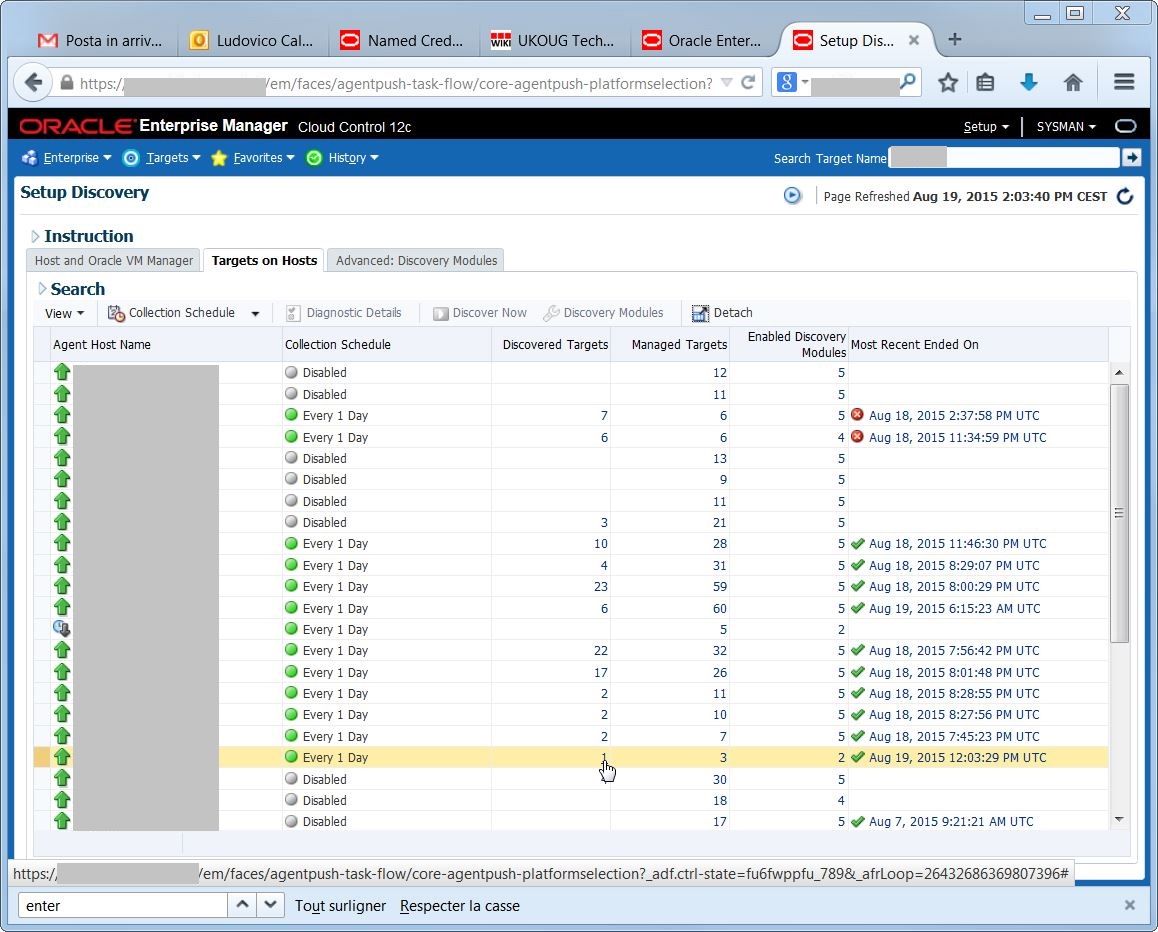Expand Collection Schedule dropdown arrow
The width and height of the screenshot is (1158, 932).
(x=255, y=314)
